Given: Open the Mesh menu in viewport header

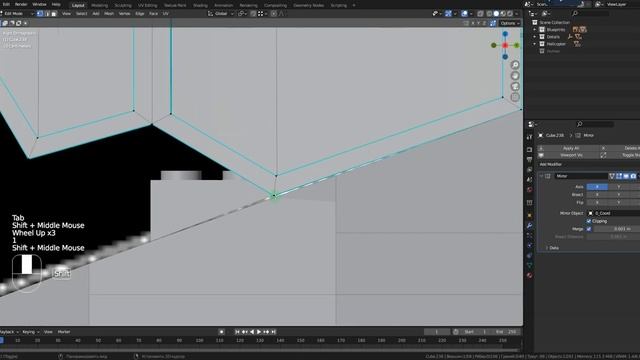Looking at the screenshot, I should pyautogui.click(x=109, y=13).
